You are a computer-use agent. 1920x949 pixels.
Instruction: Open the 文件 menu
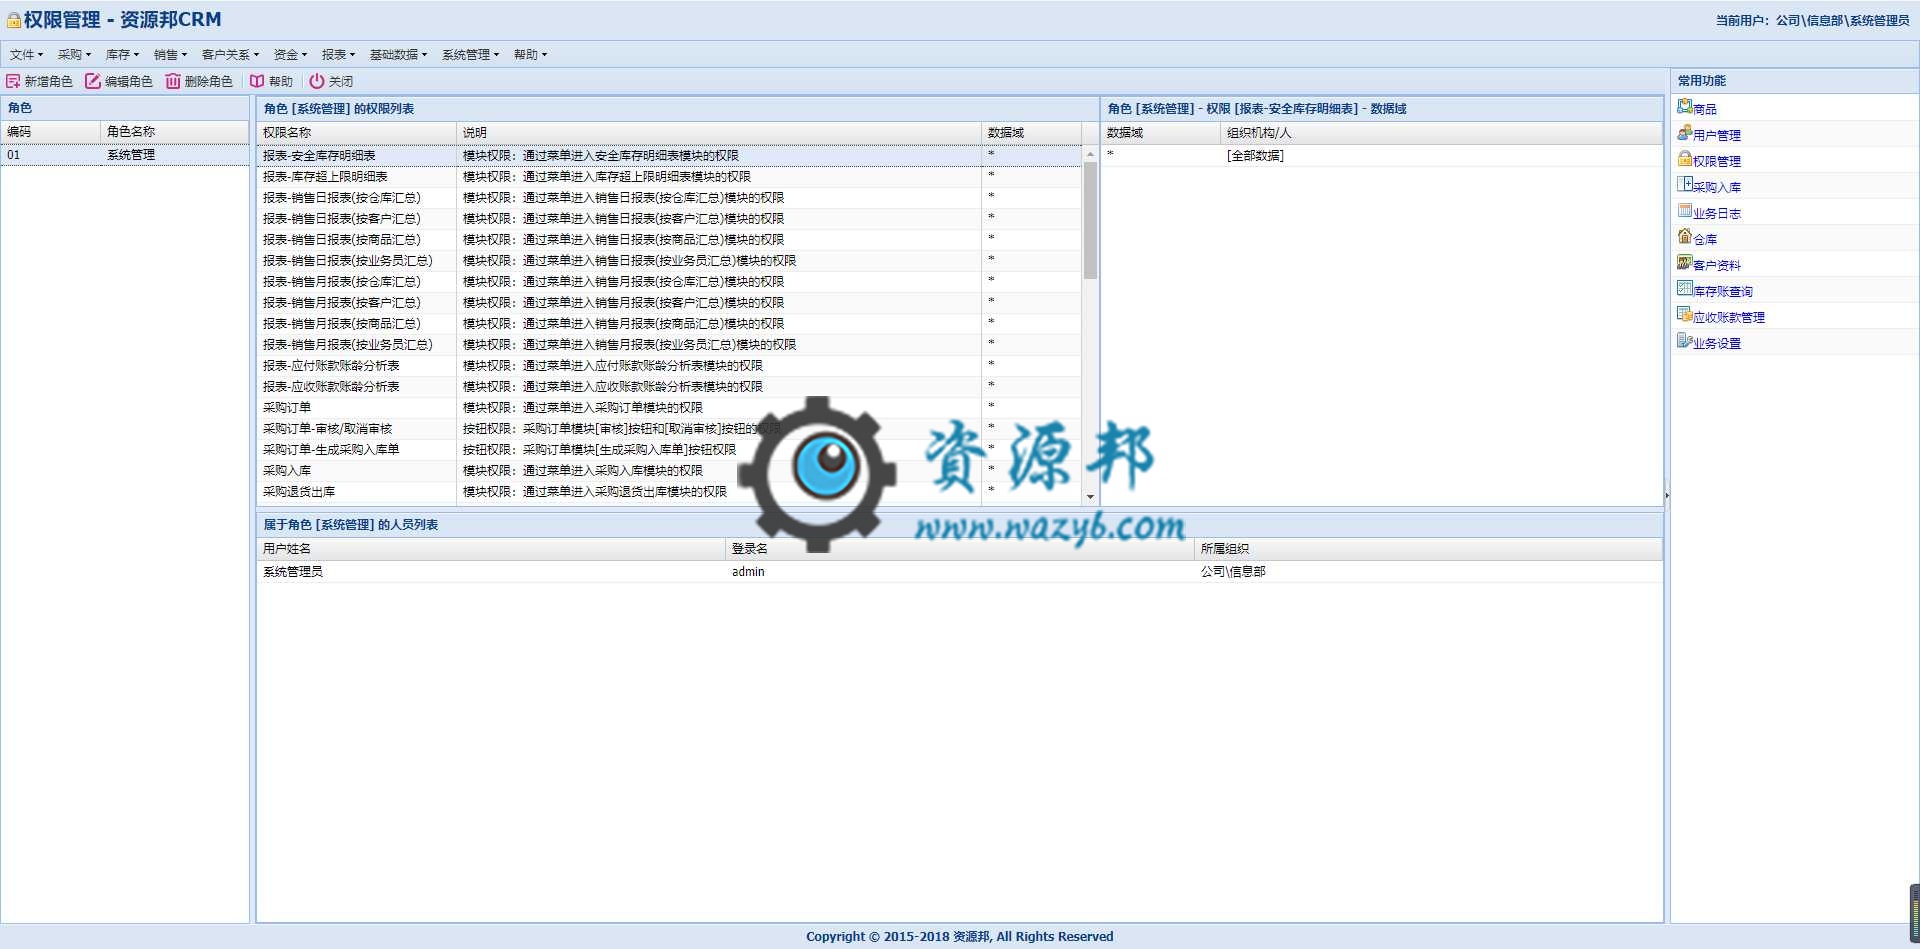tap(26, 55)
